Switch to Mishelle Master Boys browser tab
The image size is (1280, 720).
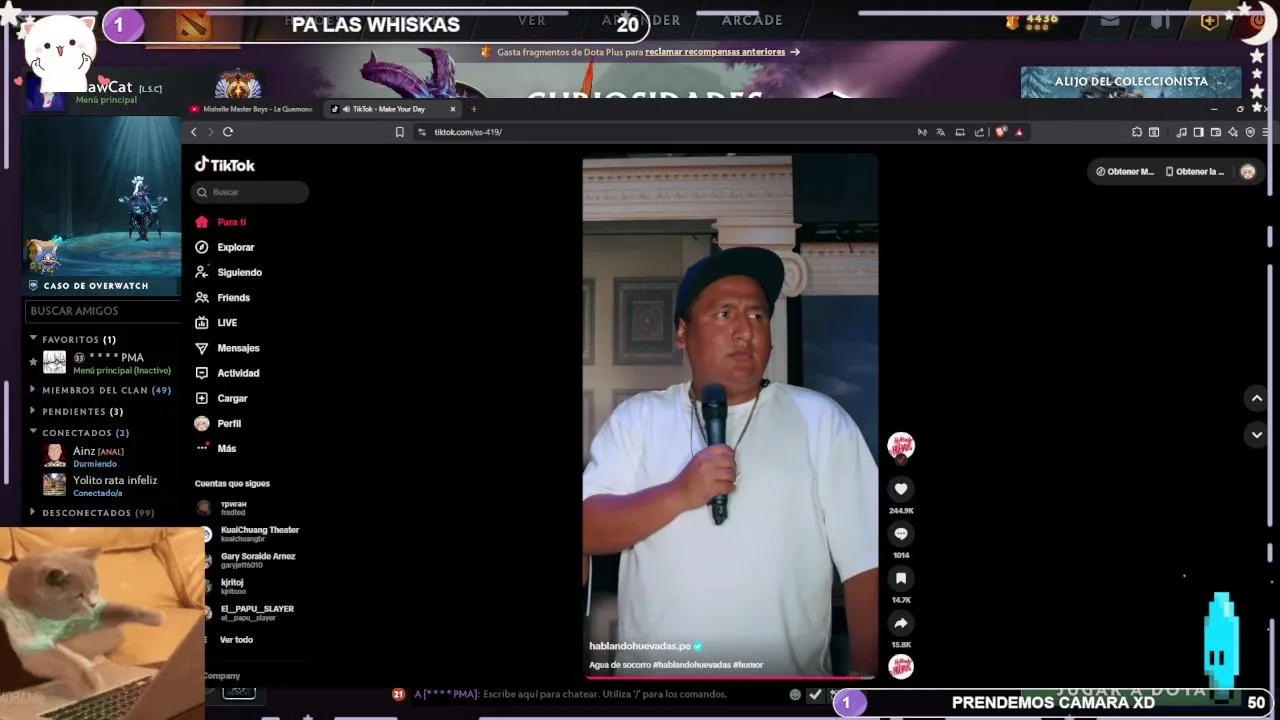[252, 109]
